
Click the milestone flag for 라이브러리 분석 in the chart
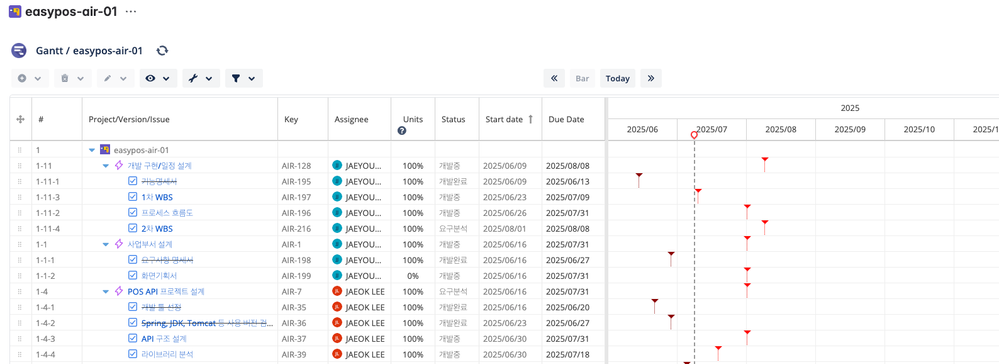(x=718, y=353)
